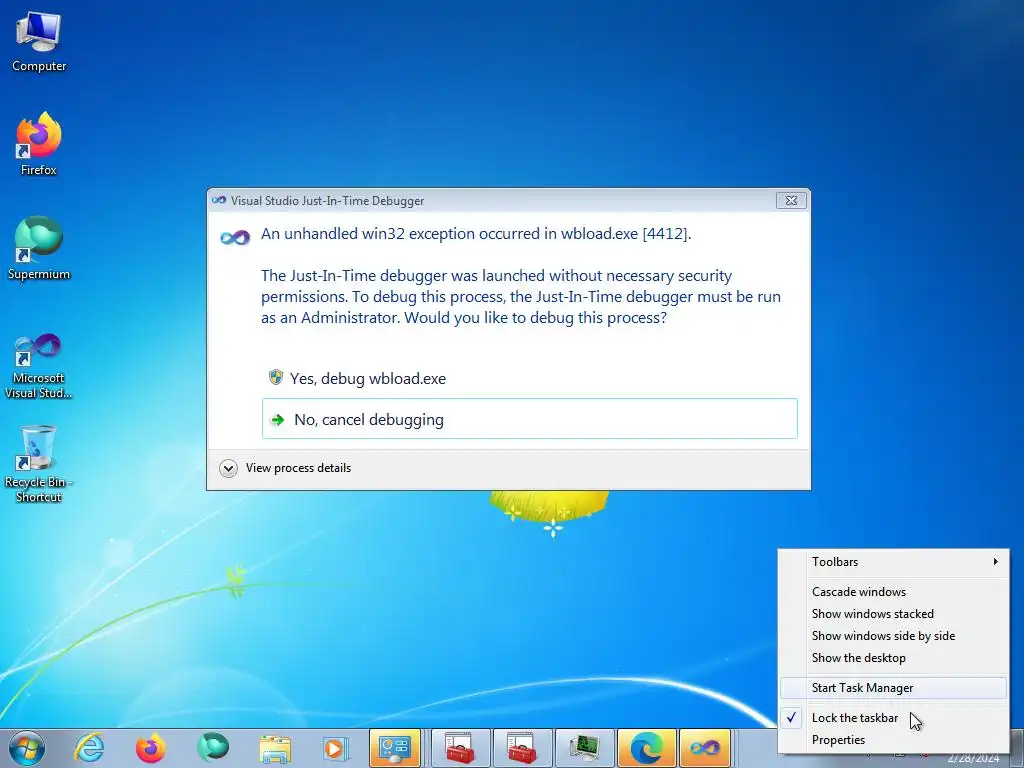Select Cascade windows in context menu
Screen dimensions: 1024x768
tap(893, 592)
